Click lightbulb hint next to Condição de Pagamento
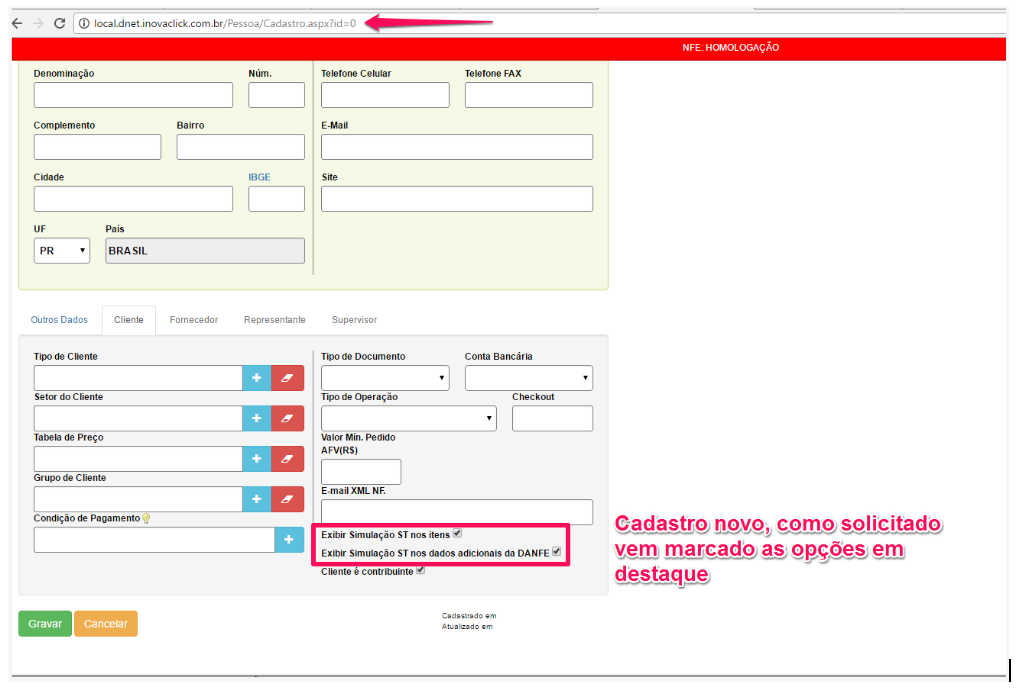This screenshot has width=1024, height=692. (146, 518)
